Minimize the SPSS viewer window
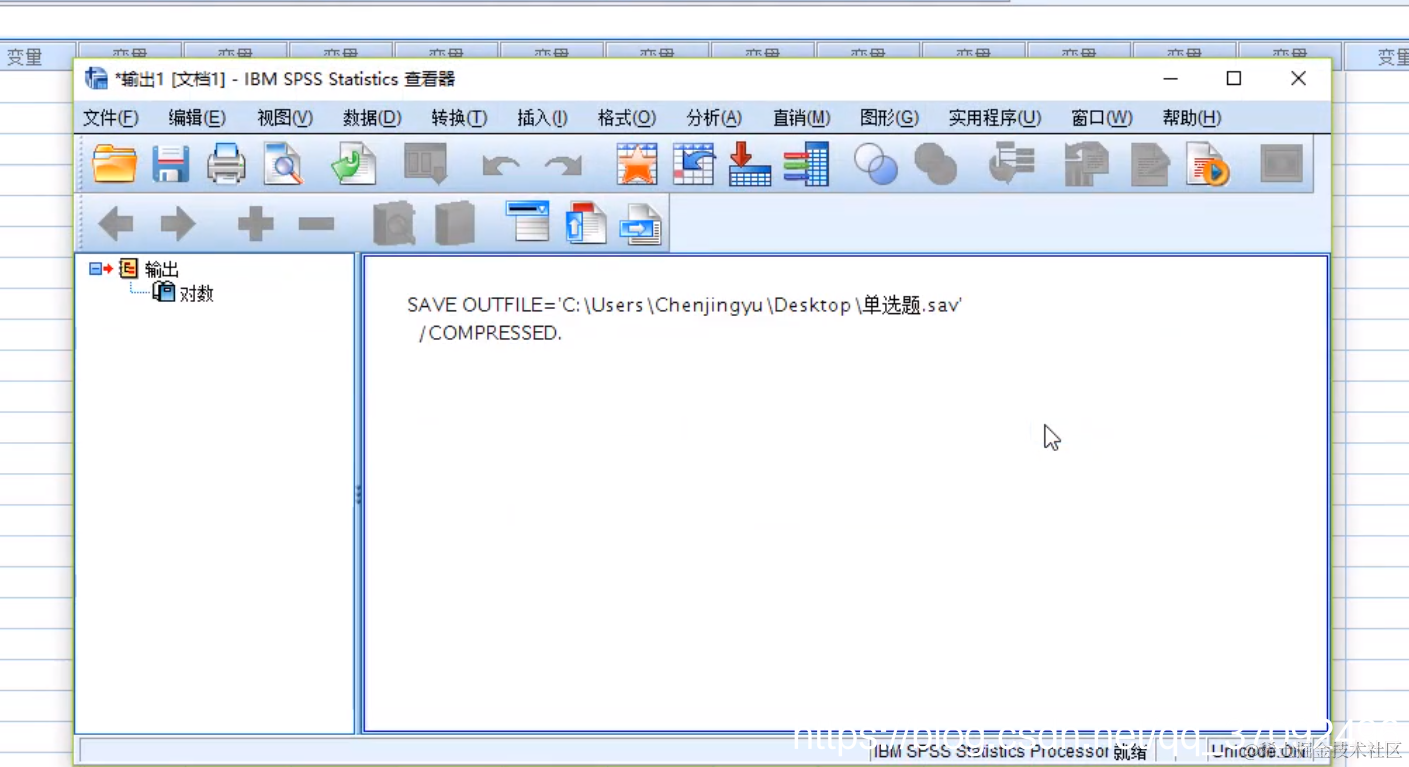1409x767 pixels. pyautogui.click(x=1171, y=78)
